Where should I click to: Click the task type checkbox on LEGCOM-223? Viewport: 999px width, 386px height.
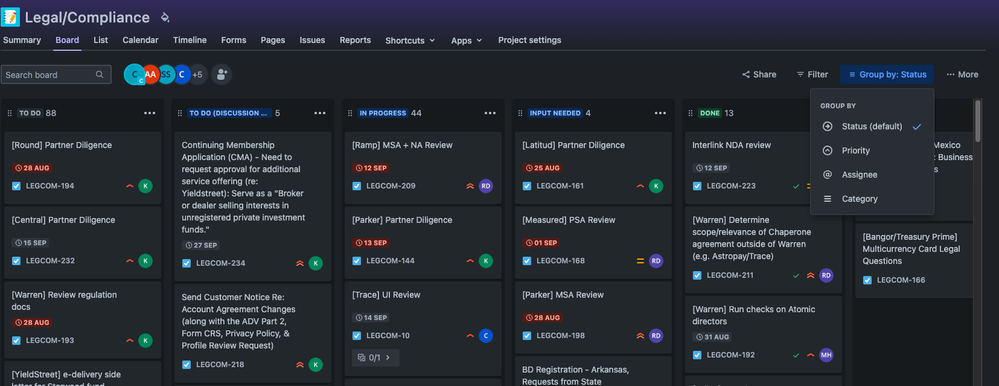697,186
